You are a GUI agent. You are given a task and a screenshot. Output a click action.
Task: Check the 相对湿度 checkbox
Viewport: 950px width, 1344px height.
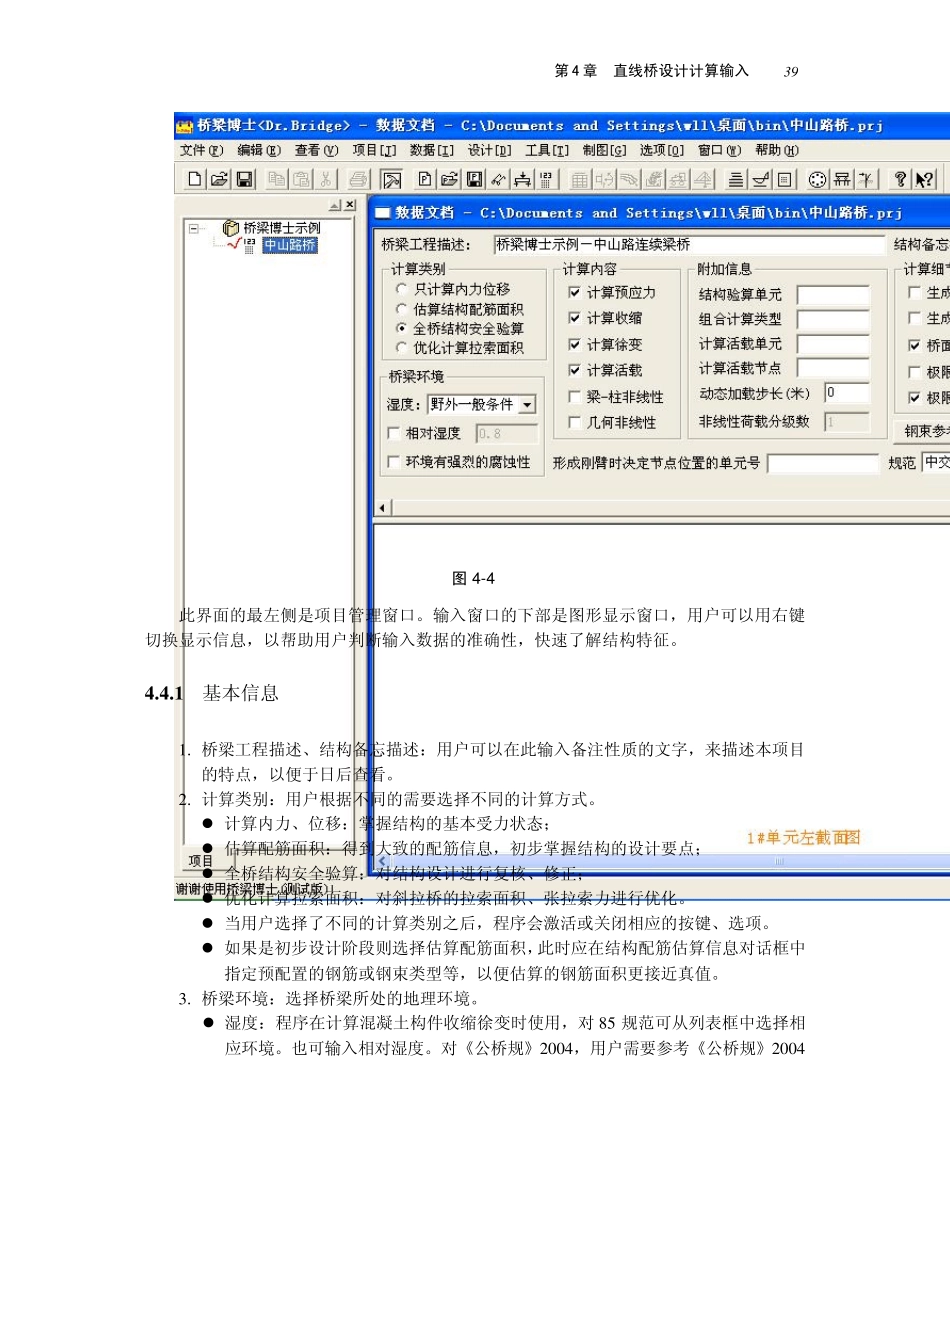393,433
